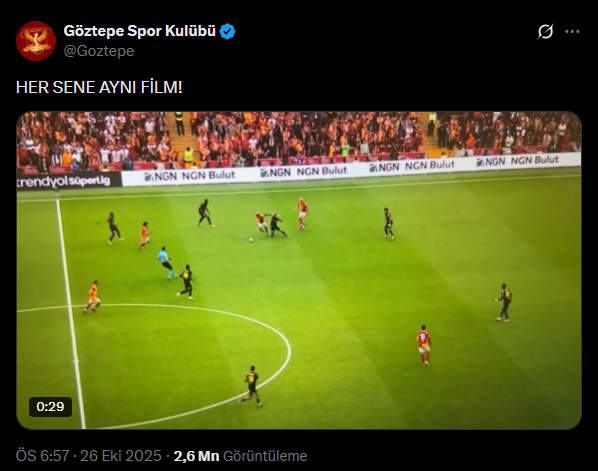Click the dark-kit player at the bottom of the center circle
The width and height of the screenshot is (598, 471).
tap(251, 386)
